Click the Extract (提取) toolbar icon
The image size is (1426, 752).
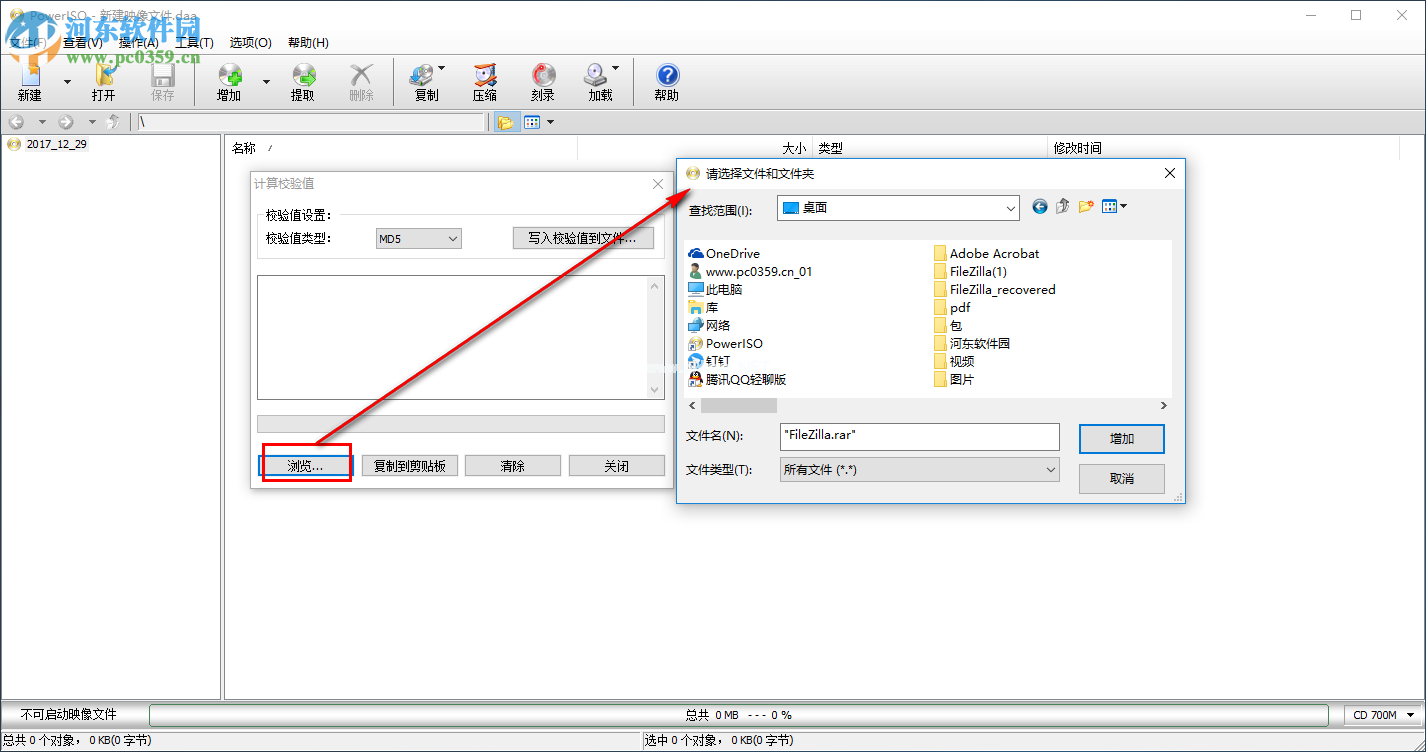(x=303, y=82)
